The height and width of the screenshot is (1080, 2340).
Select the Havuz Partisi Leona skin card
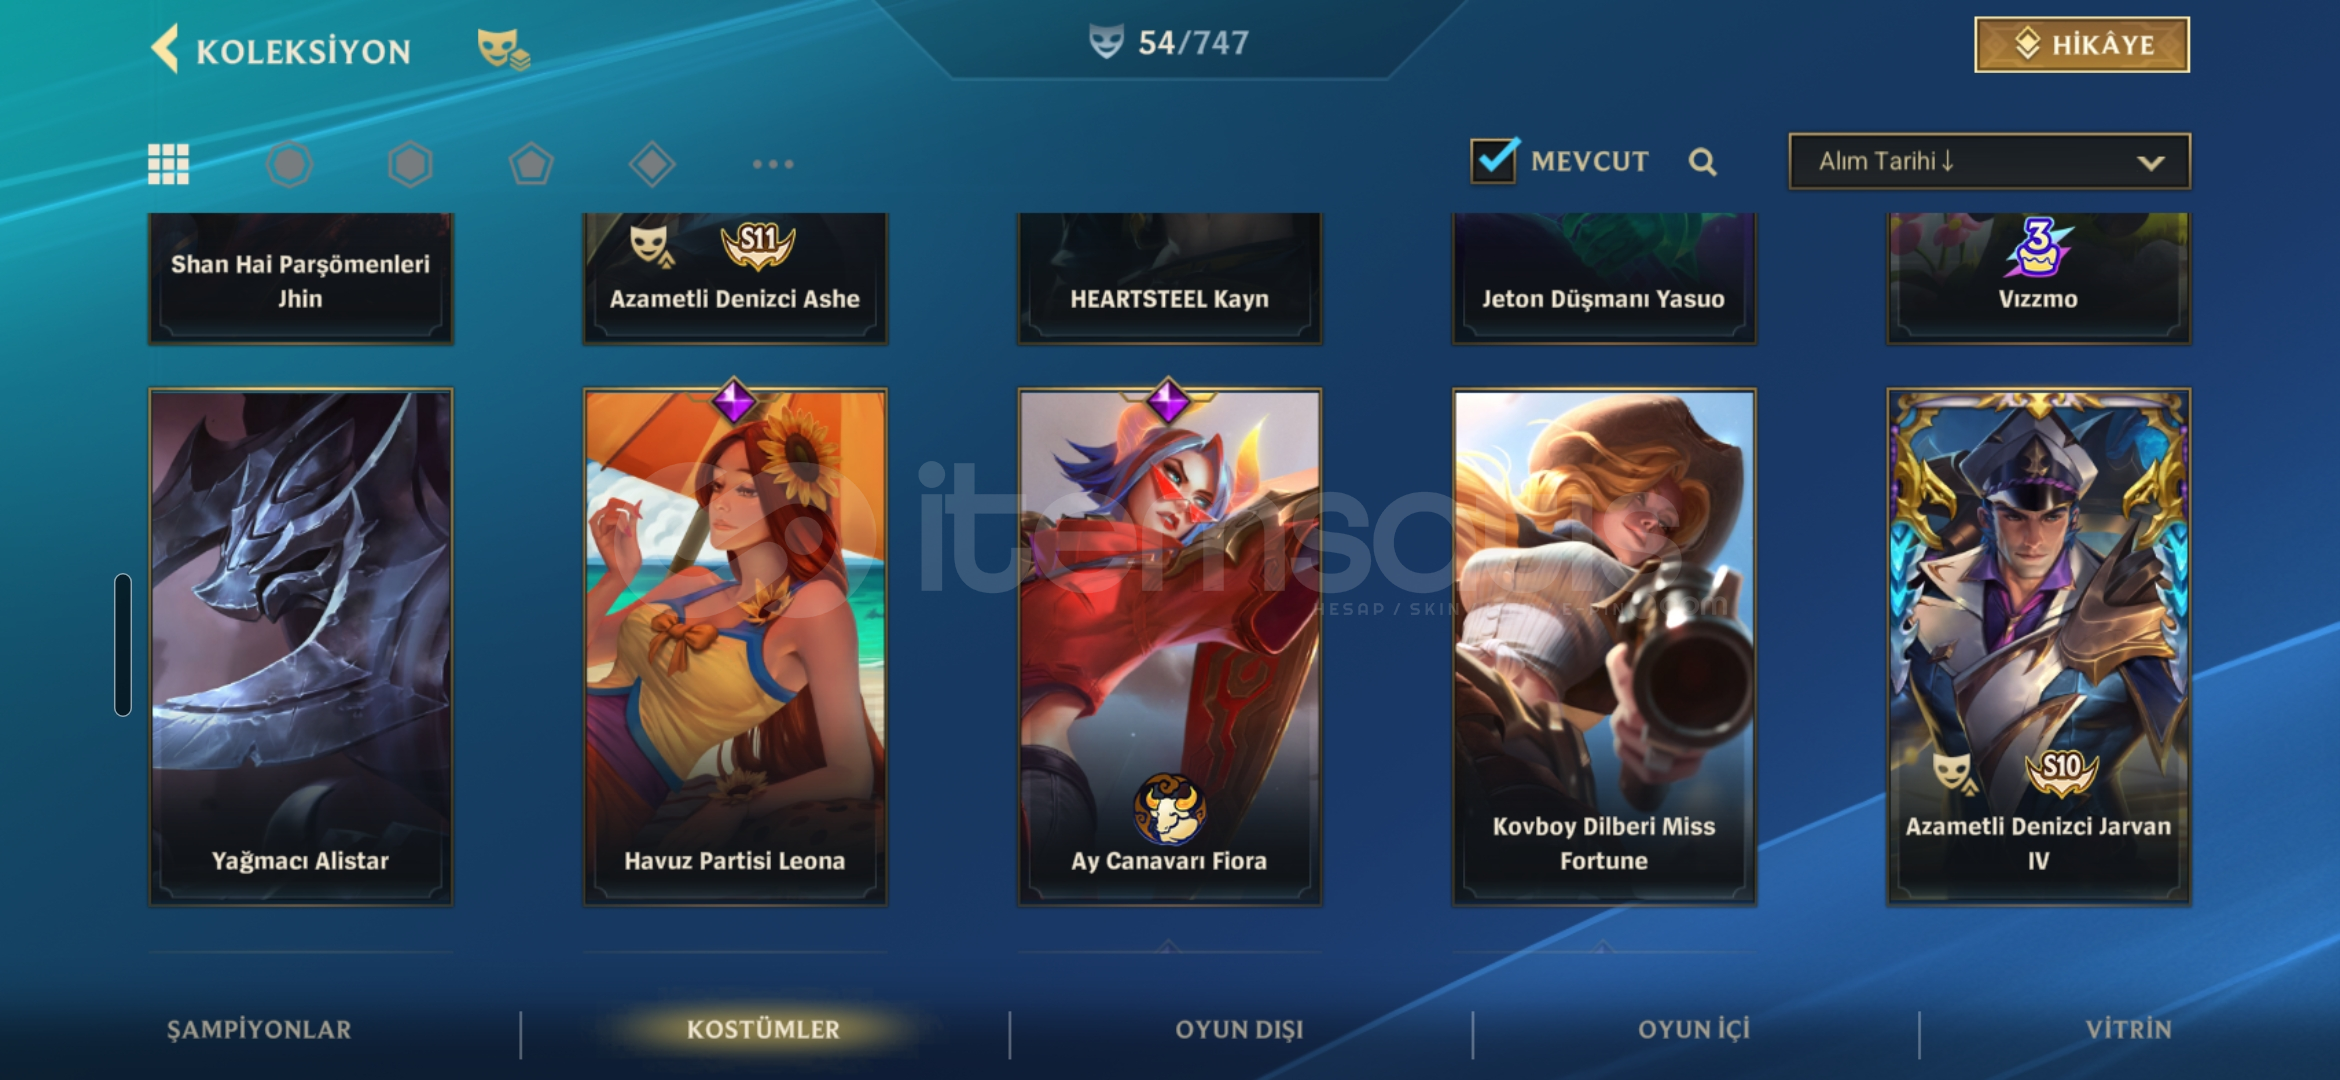coord(735,647)
